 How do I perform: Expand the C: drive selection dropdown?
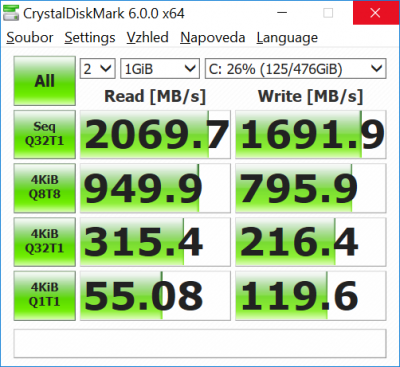(296, 69)
